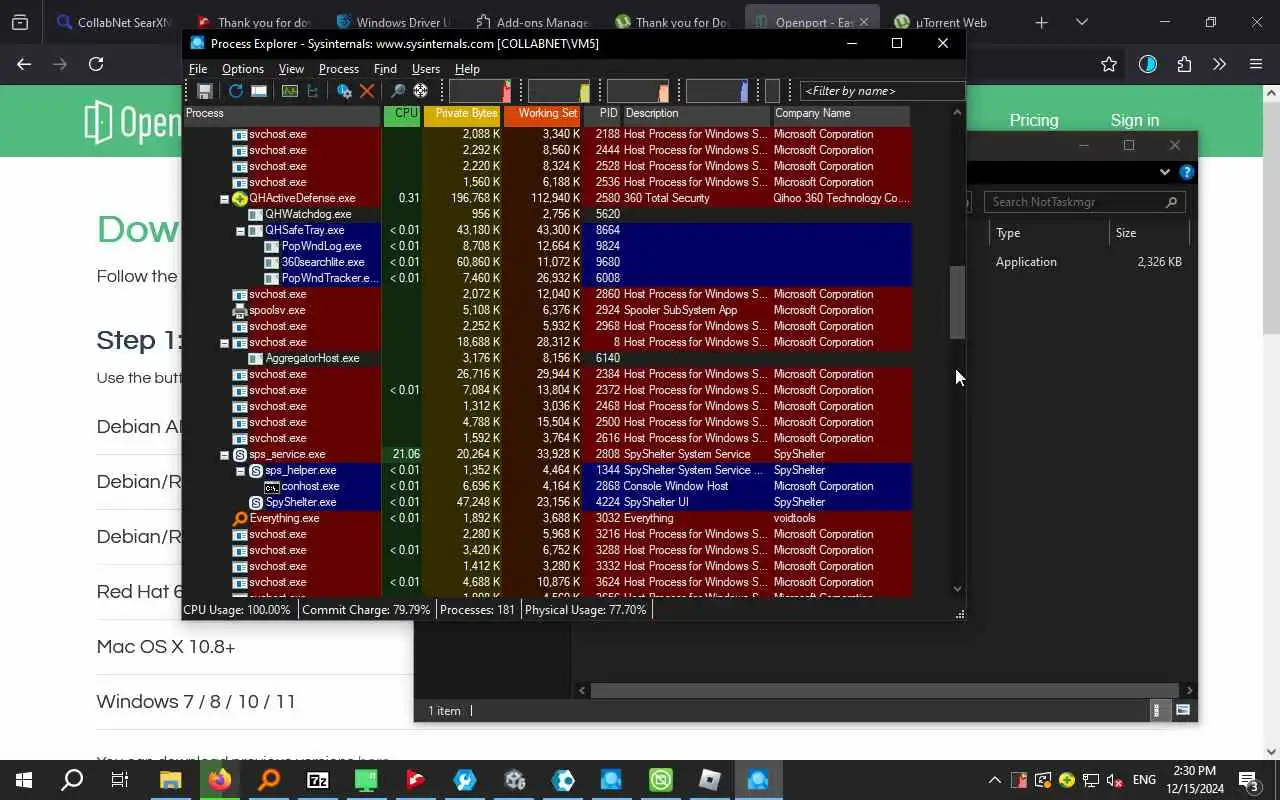Click the Roblox taskbar icon
1280x800 pixels.
click(x=710, y=780)
